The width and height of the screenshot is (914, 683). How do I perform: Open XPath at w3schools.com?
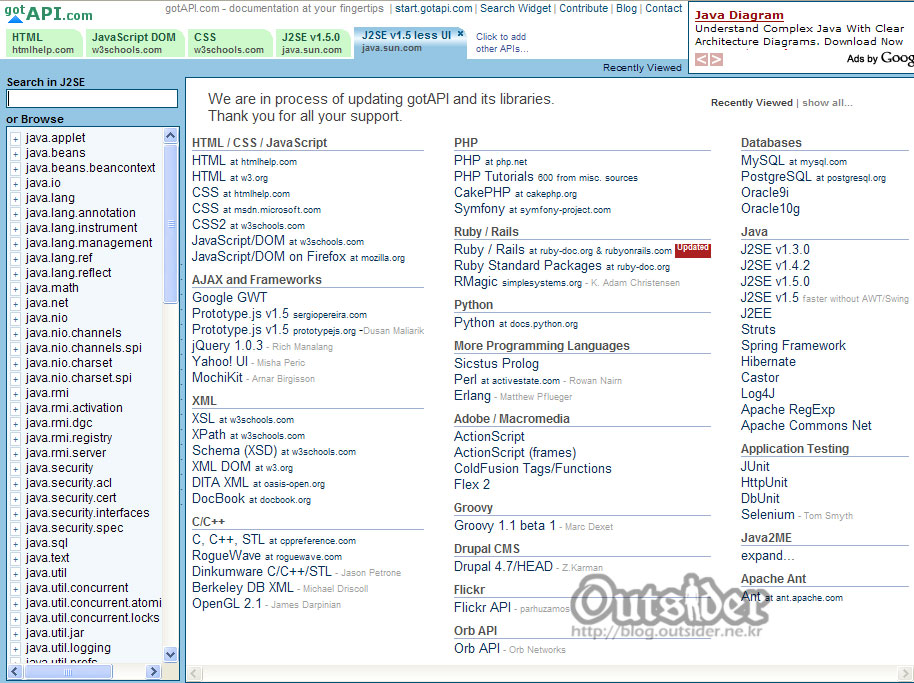[248, 434]
